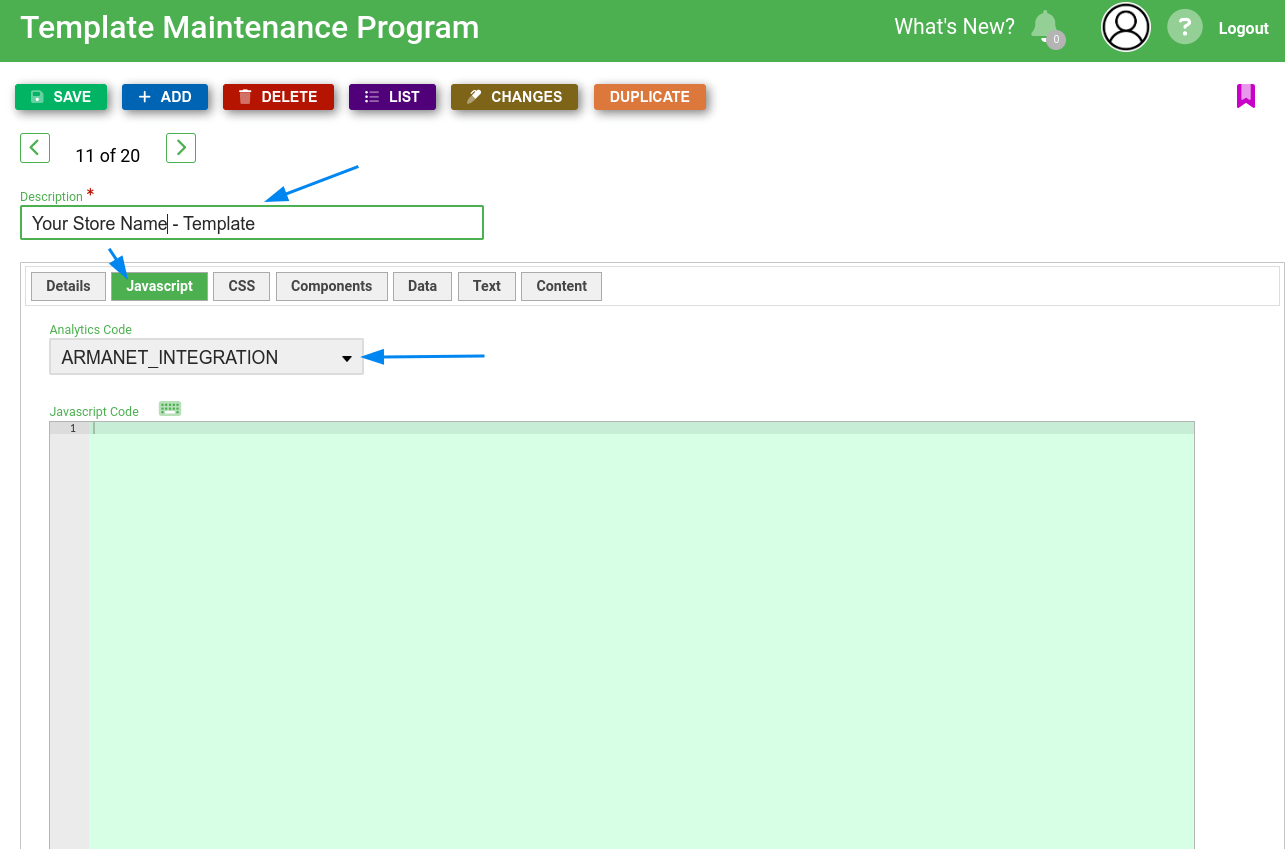Open the What's New link
The width and height of the screenshot is (1285, 849).
(x=953, y=27)
